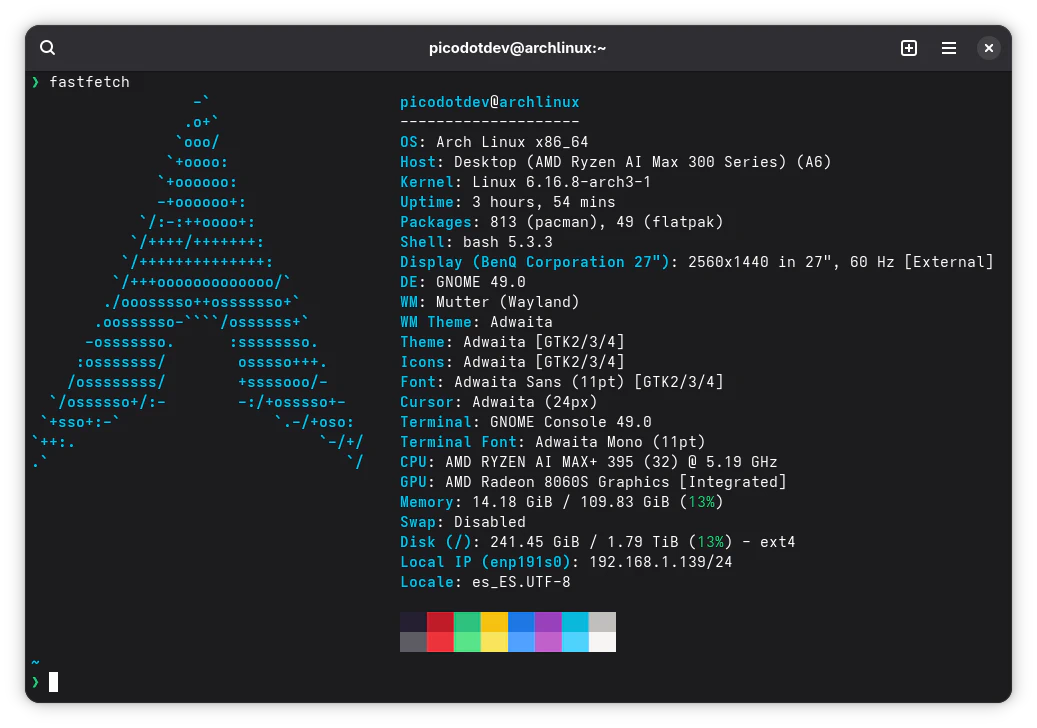Pick the purple swatch in the upper palette row
1037x728 pixels.
click(548, 622)
